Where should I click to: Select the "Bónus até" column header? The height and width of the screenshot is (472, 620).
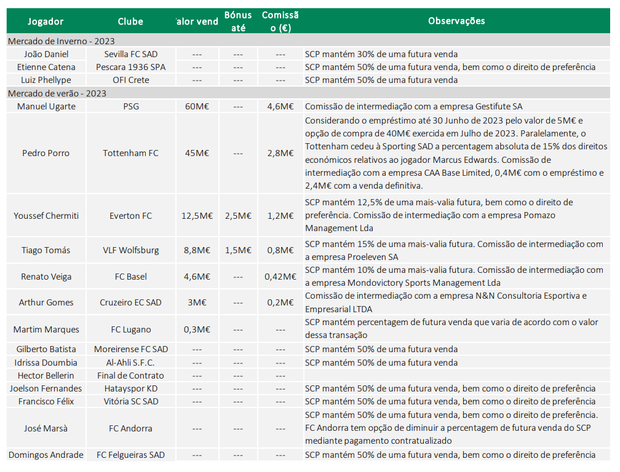(238, 20)
